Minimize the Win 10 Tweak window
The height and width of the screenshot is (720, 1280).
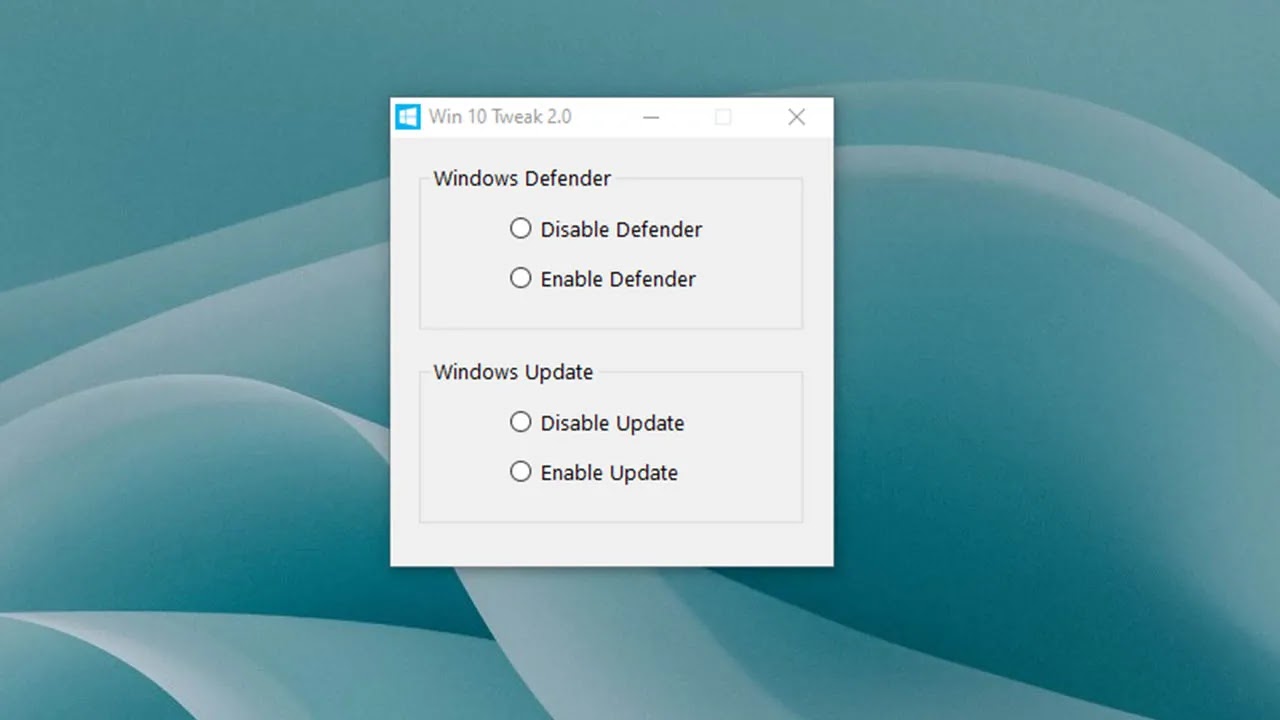[x=651, y=117]
